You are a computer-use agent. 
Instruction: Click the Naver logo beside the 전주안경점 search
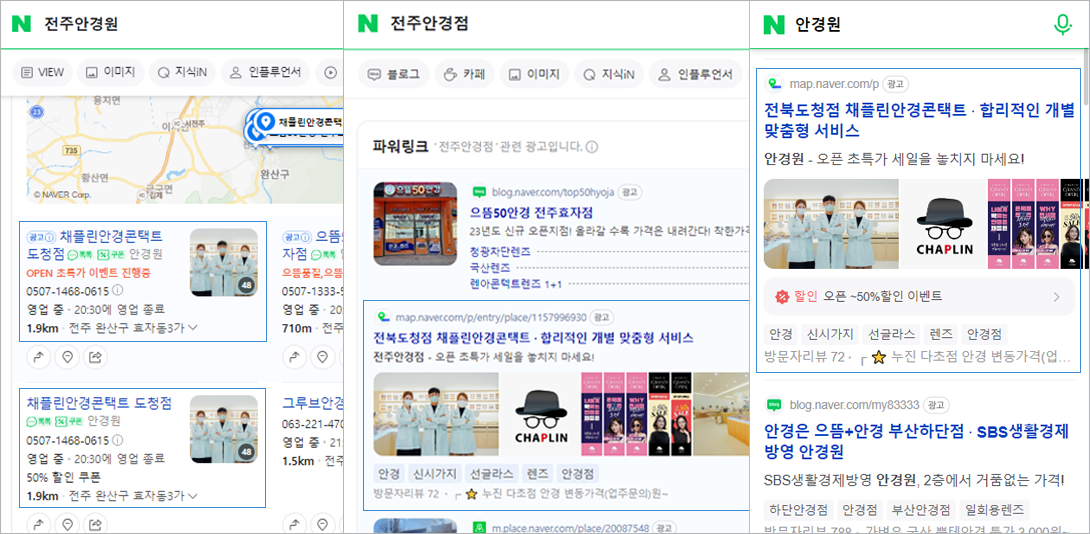pos(368,24)
